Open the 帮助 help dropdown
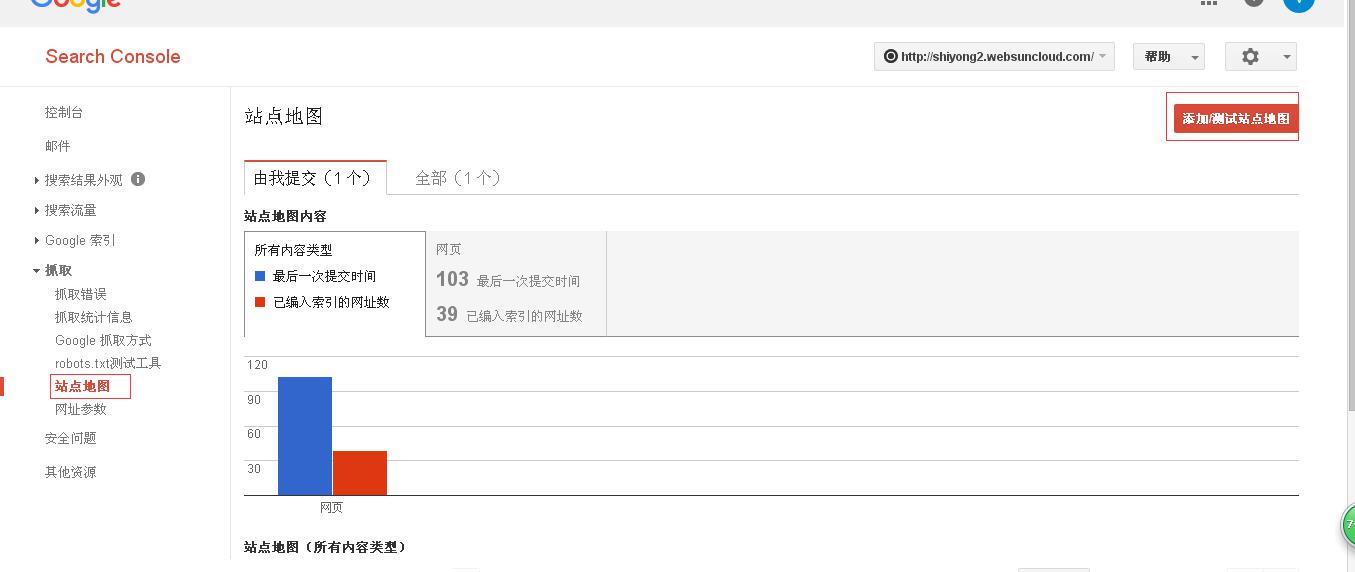This screenshot has height=572, width=1355. [1168, 57]
